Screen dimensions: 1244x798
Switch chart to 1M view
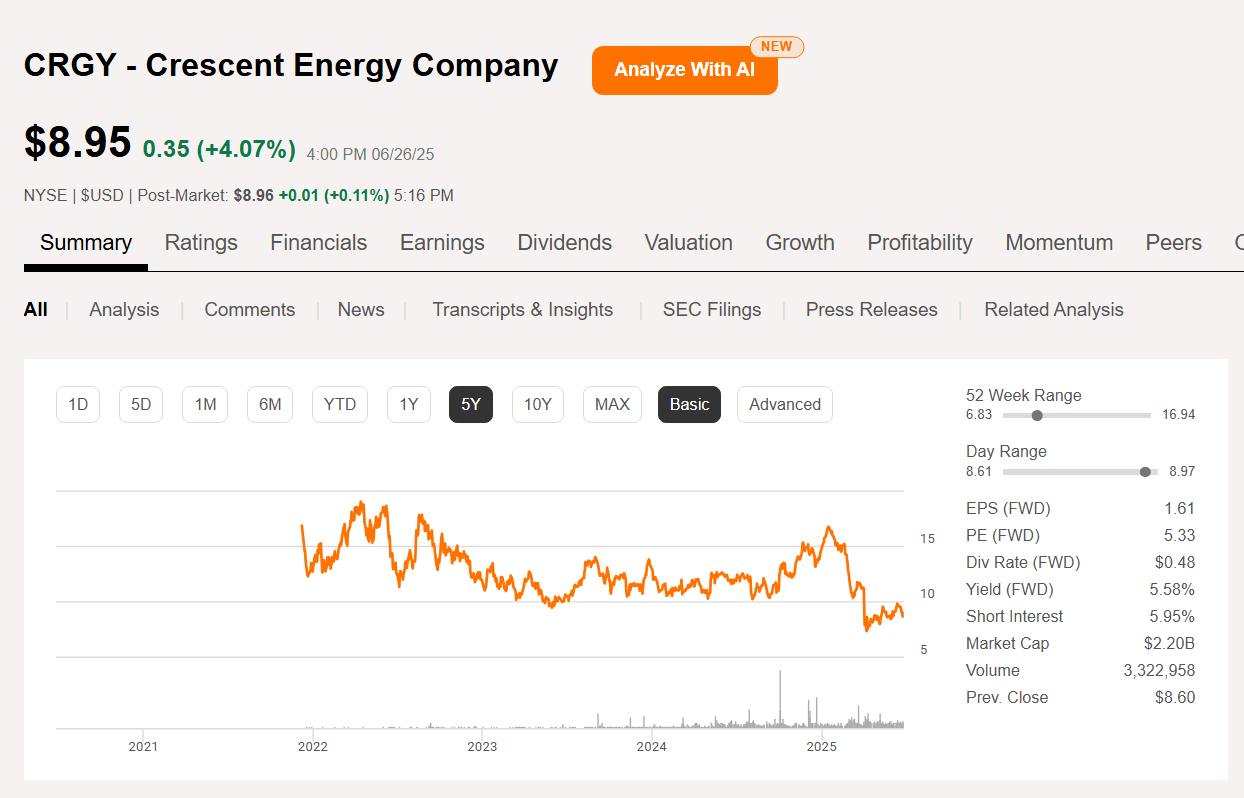[204, 404]
